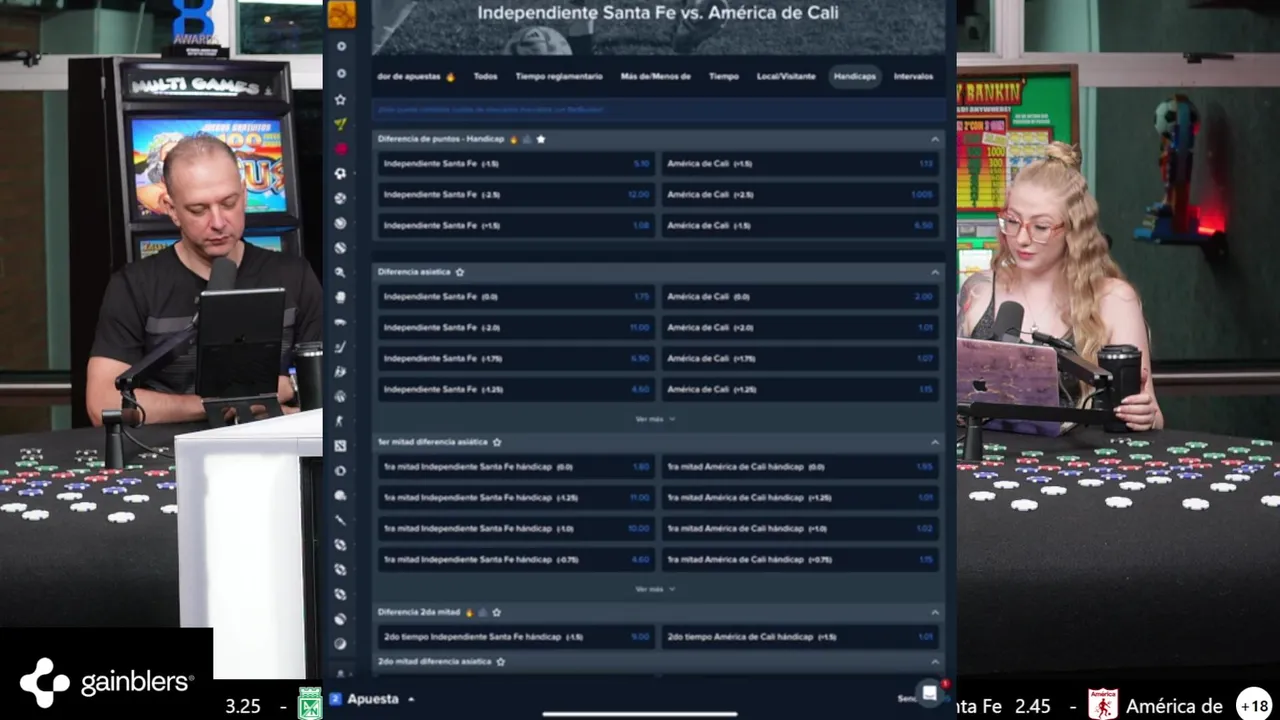Image resolution: width=1280 pixels, height=720 pixels.
Task: Switch to the Intervalos tab
Action: [x=913, y=76]
